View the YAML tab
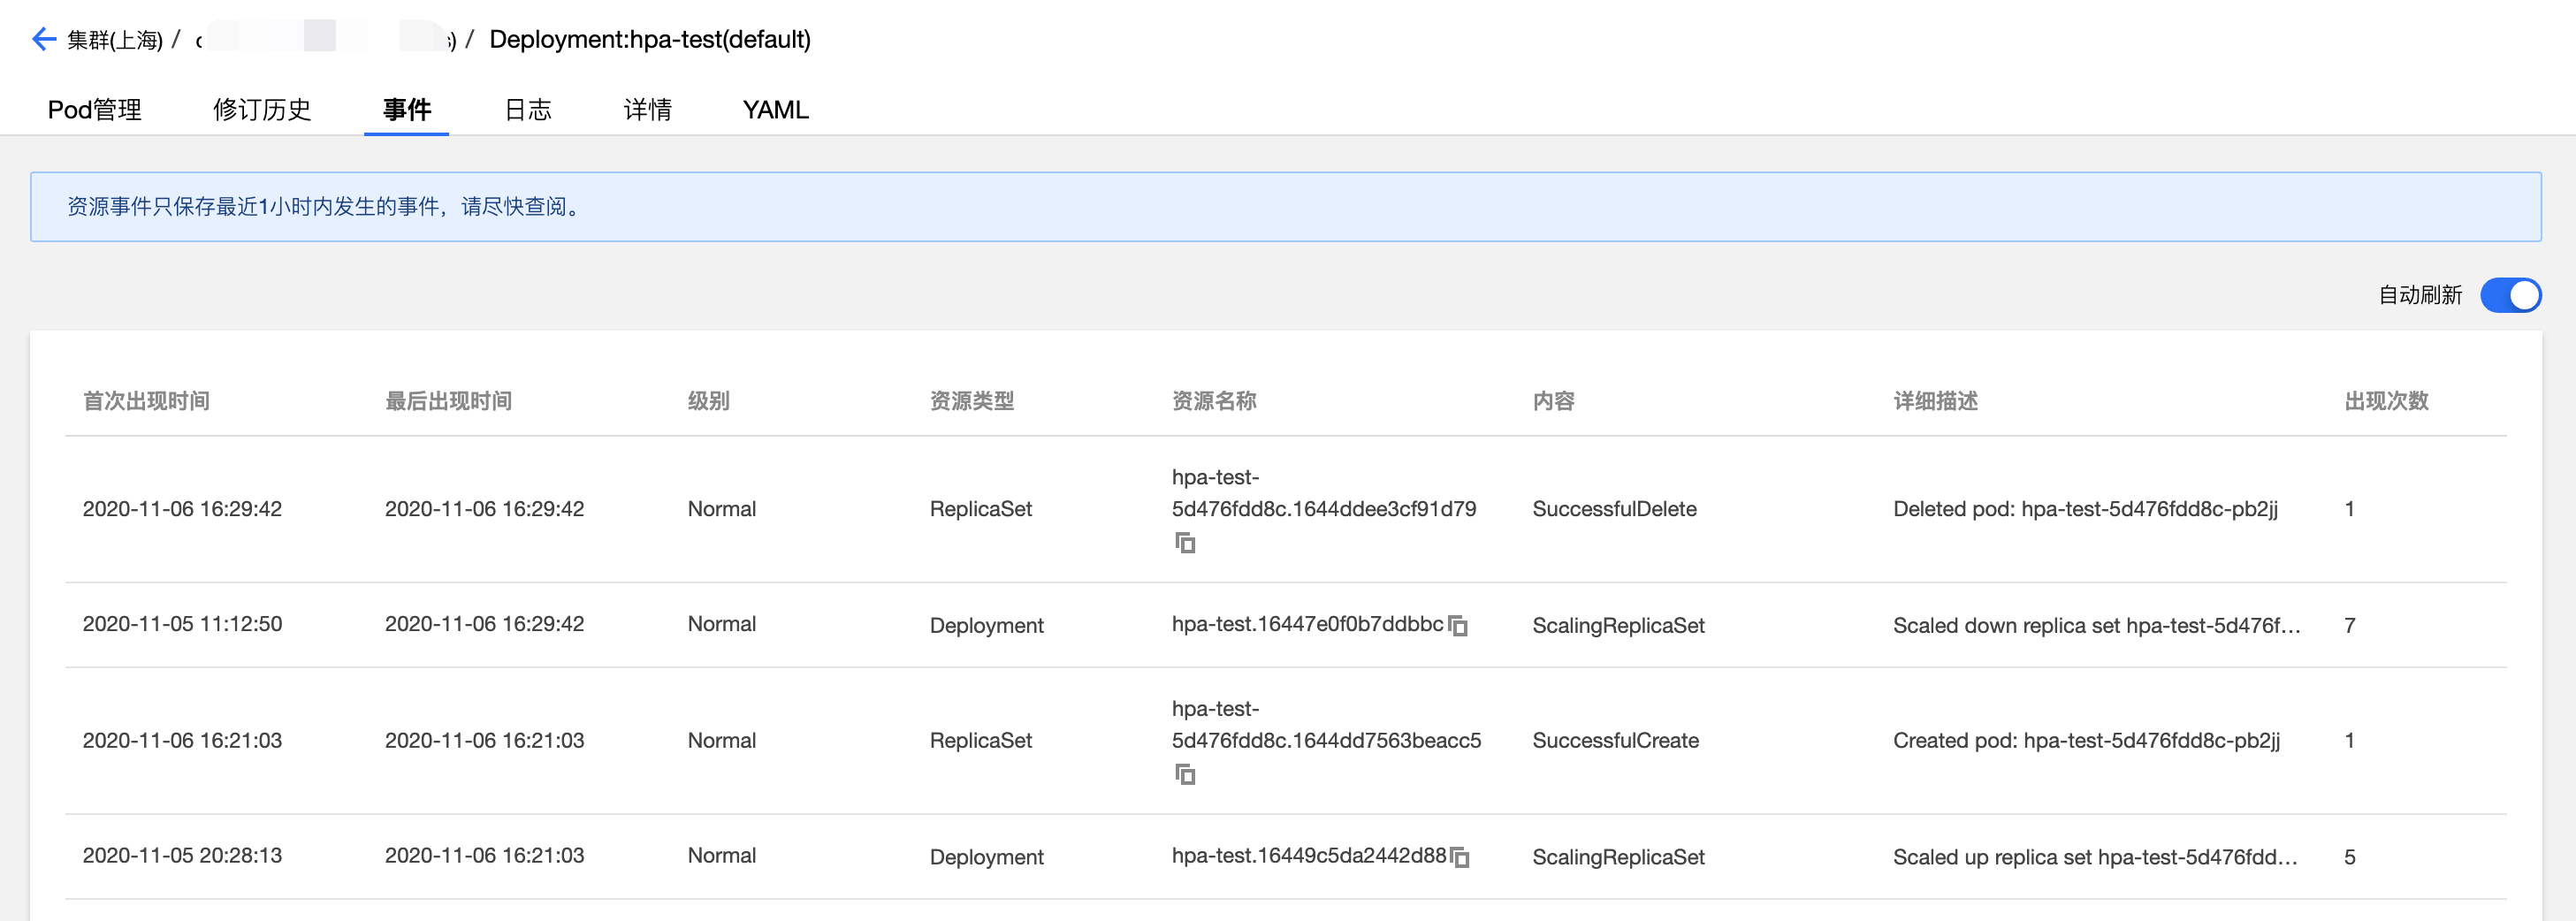 click(x=775, y=109)
